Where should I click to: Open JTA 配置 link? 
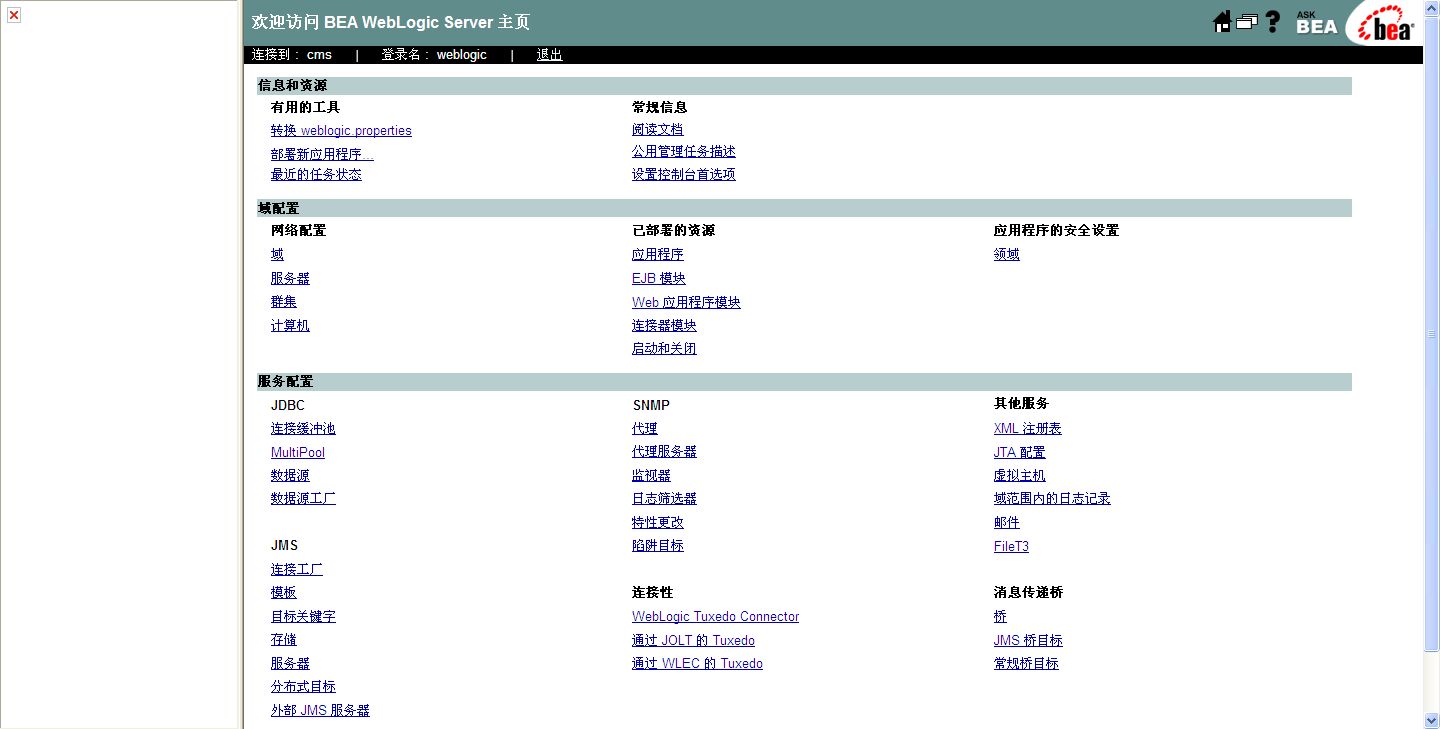(x=1020, y=453)
